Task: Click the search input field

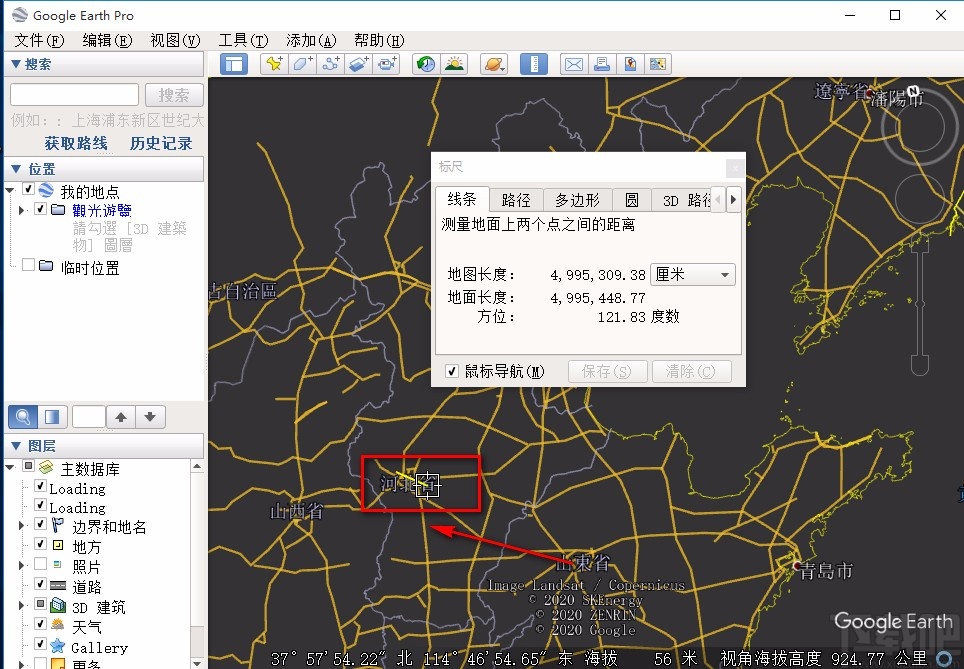Action: [x=74, y=95]
